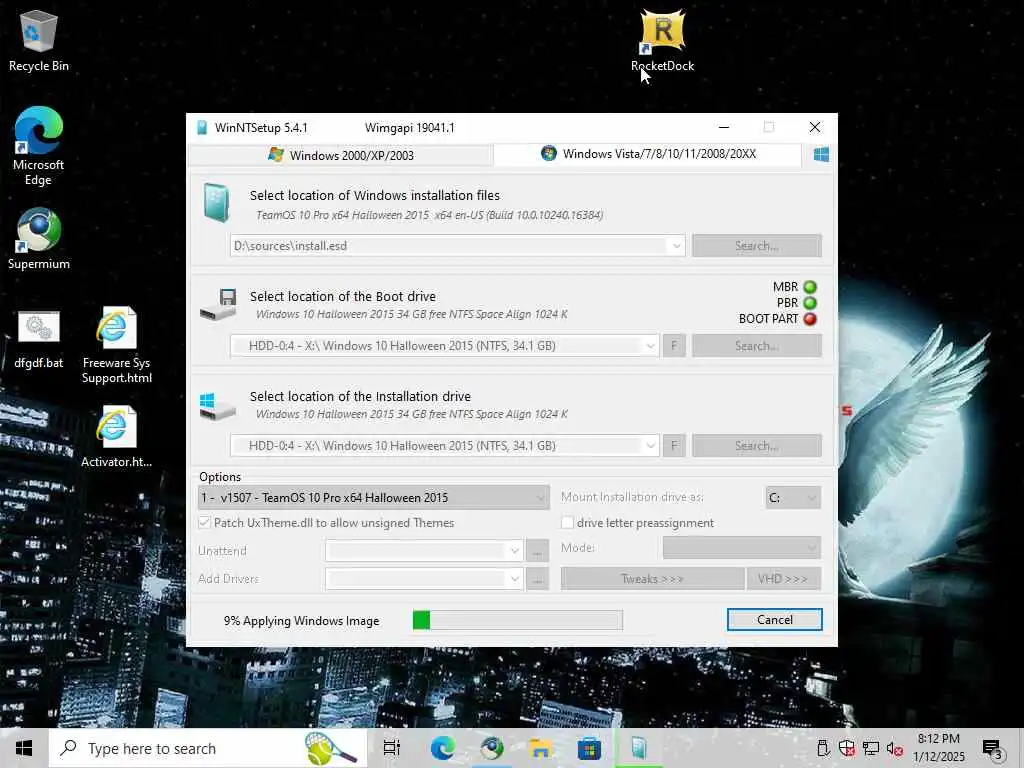1024x768 pixels.
Task: Cancel the Windows image application
Action: (x=775, y=620)
